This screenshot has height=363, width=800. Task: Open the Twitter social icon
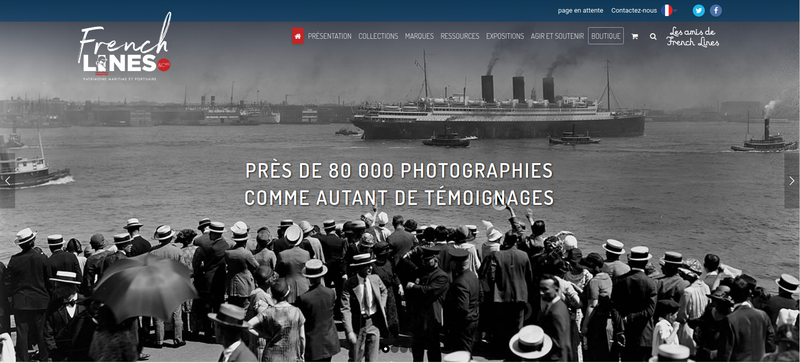pos(698,10)
